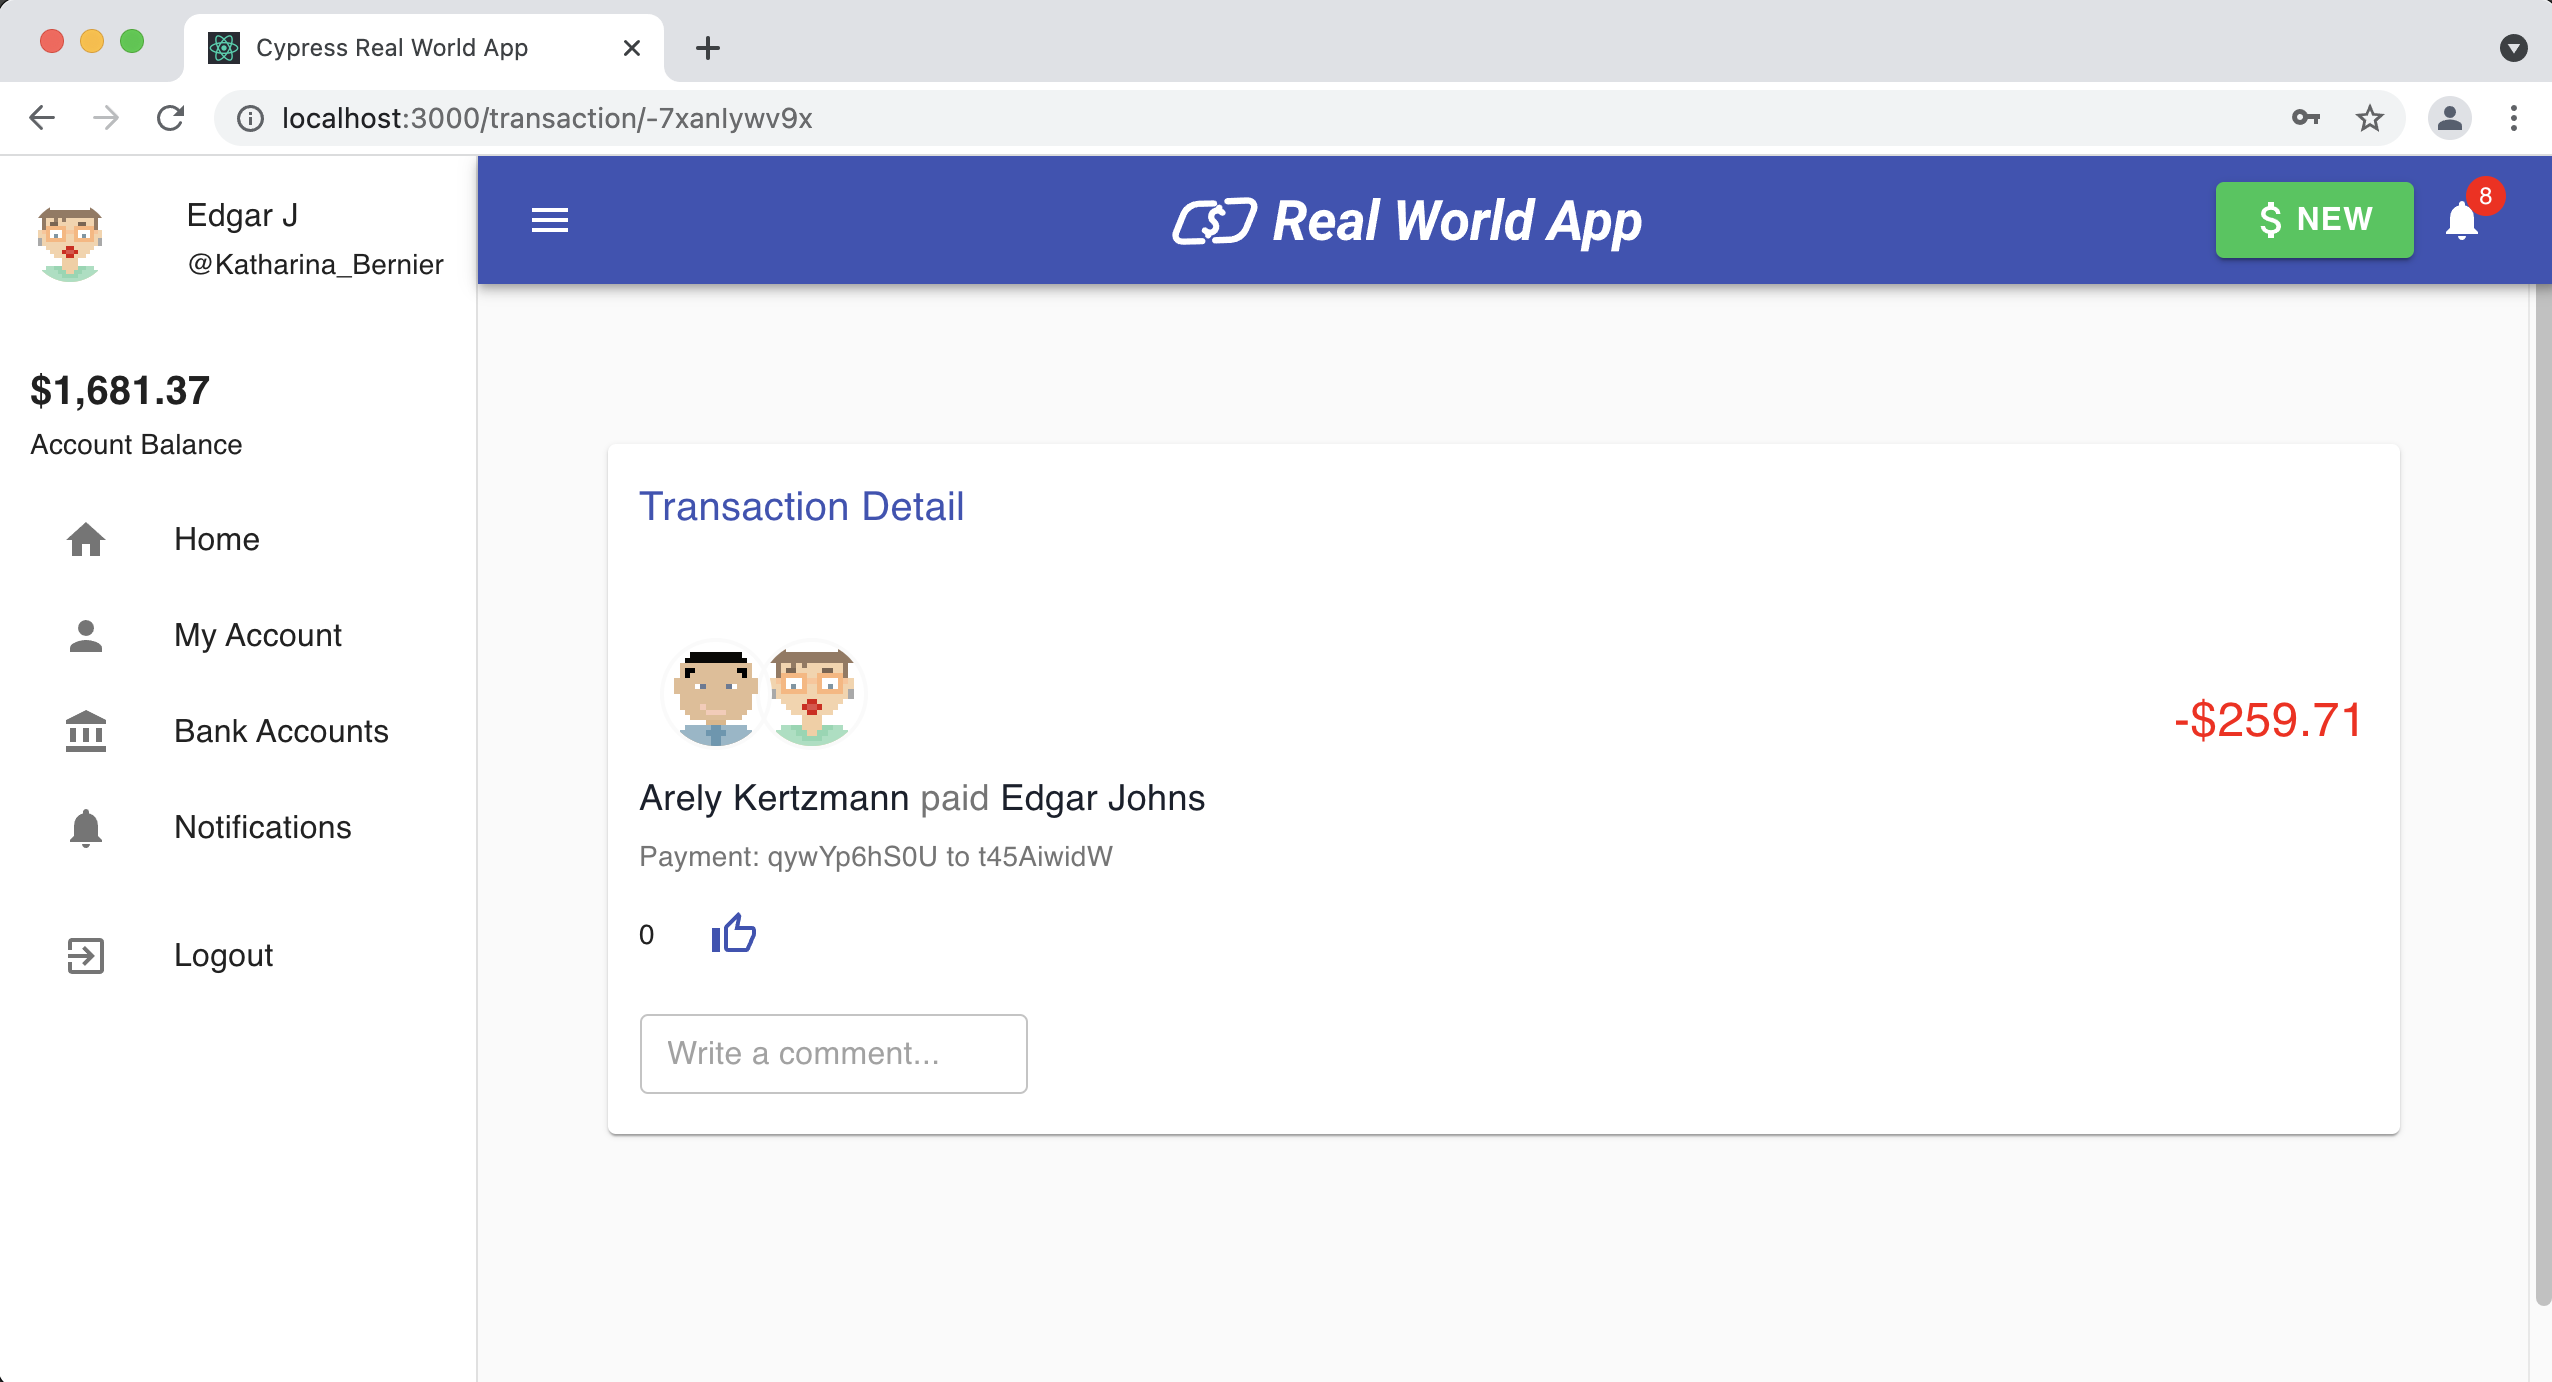Open a new browser tab
This screenshot has width=2552, height=1382.
click(x=708, y=47)
